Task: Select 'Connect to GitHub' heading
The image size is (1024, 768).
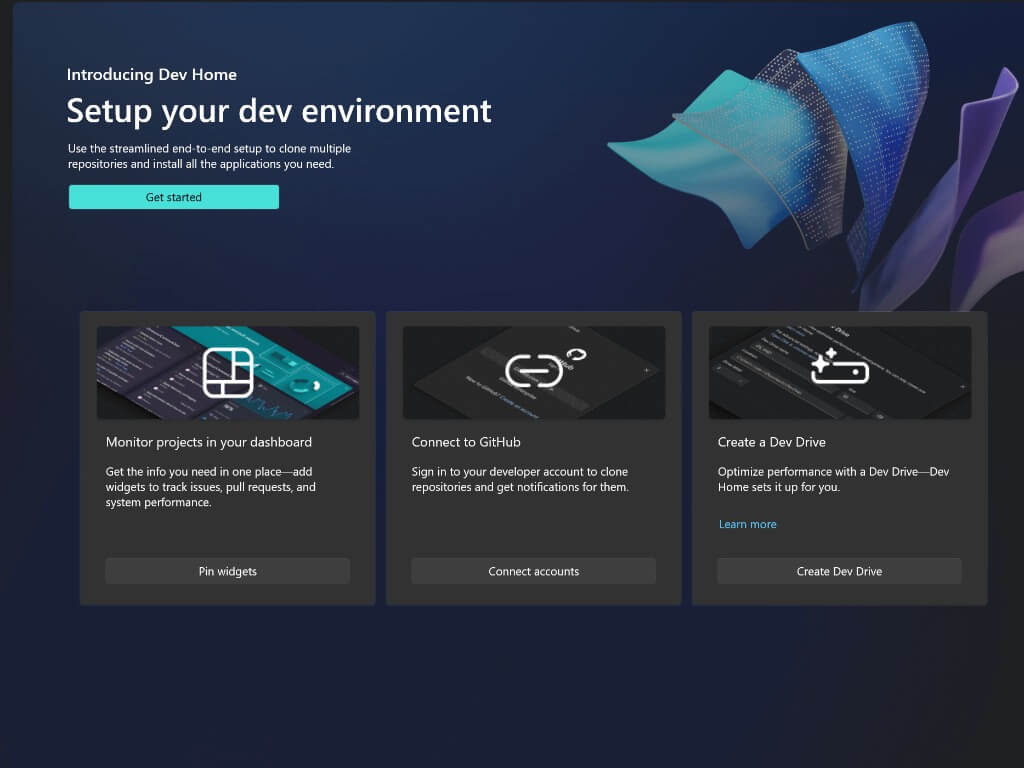Action: 466,442
